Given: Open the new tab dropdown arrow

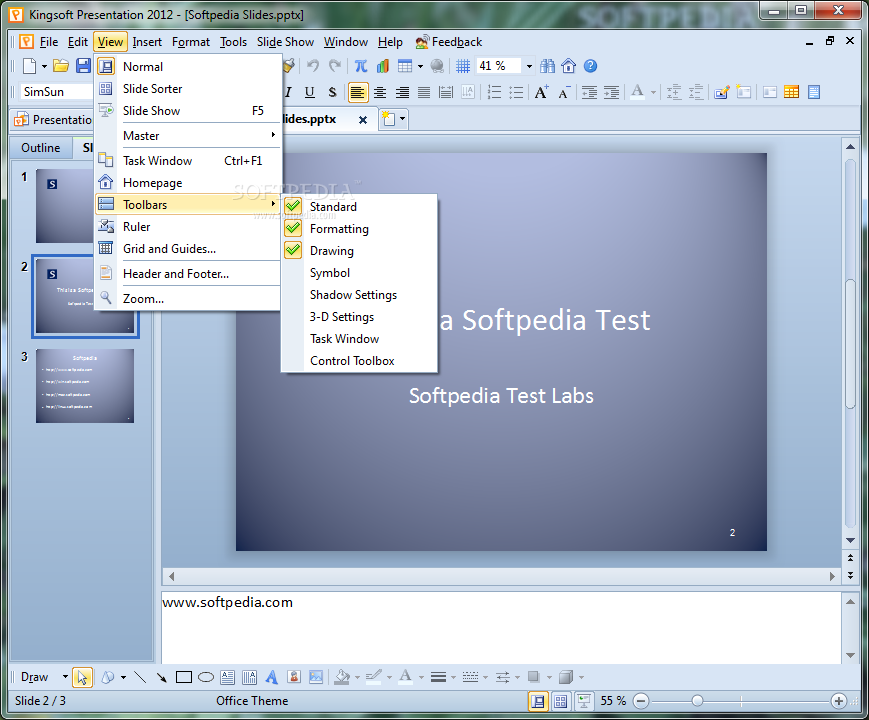Looking at the screenshot, I should [402, 119].
